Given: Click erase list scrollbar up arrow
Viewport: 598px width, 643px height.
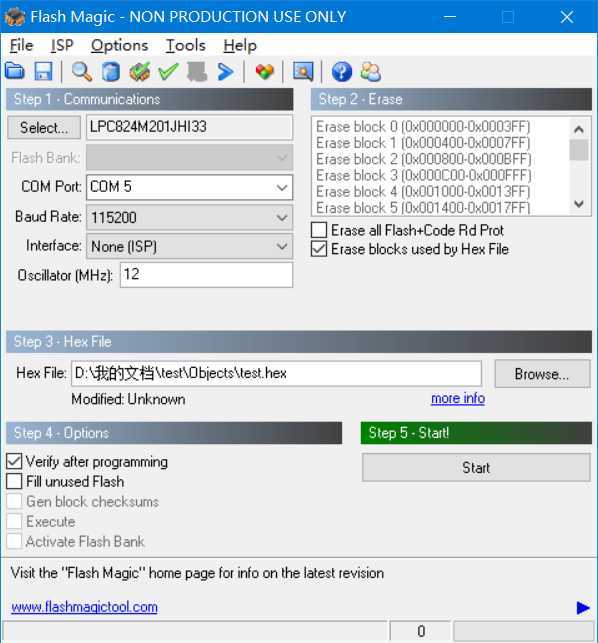Looking at the screenshot, I should (x=579, y=130).
